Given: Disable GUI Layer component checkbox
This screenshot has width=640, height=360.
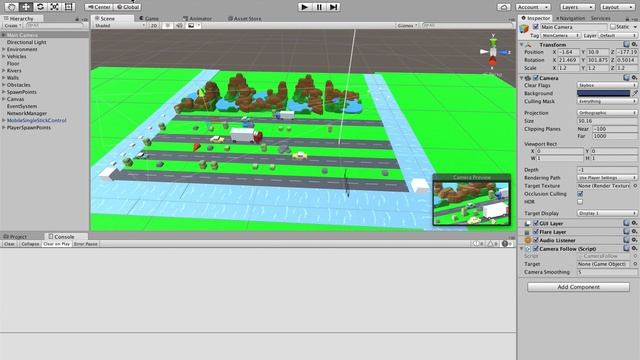Looking at the screenshot, I should pyautogui.click(x=536, y=223).
